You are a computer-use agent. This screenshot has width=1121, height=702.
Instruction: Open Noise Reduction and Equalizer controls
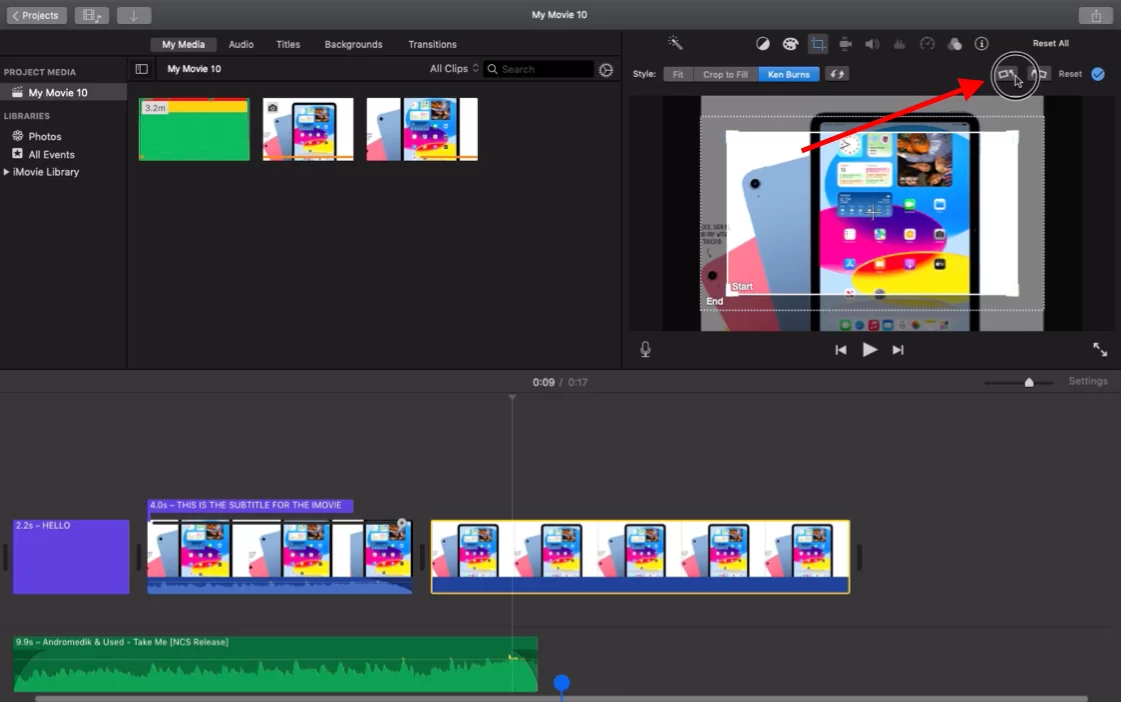899,44
